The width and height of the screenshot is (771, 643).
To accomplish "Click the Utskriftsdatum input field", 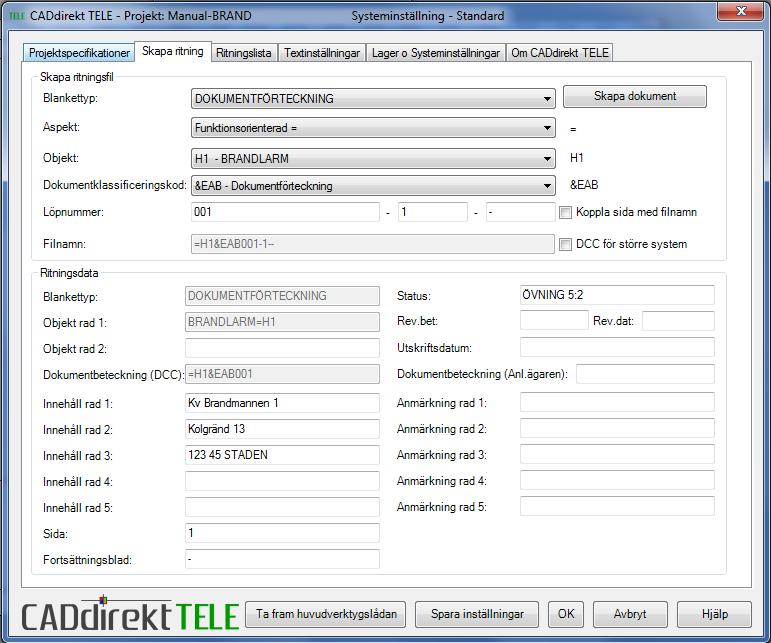I will (617, 347).
